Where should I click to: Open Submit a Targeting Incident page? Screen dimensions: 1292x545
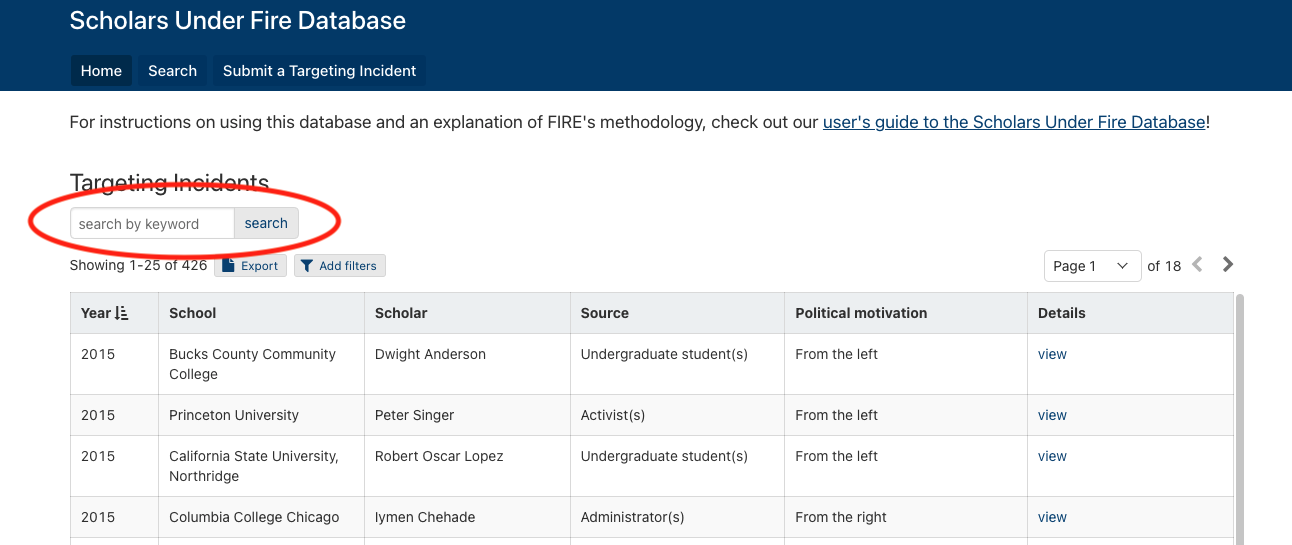[x=319, y=71]
